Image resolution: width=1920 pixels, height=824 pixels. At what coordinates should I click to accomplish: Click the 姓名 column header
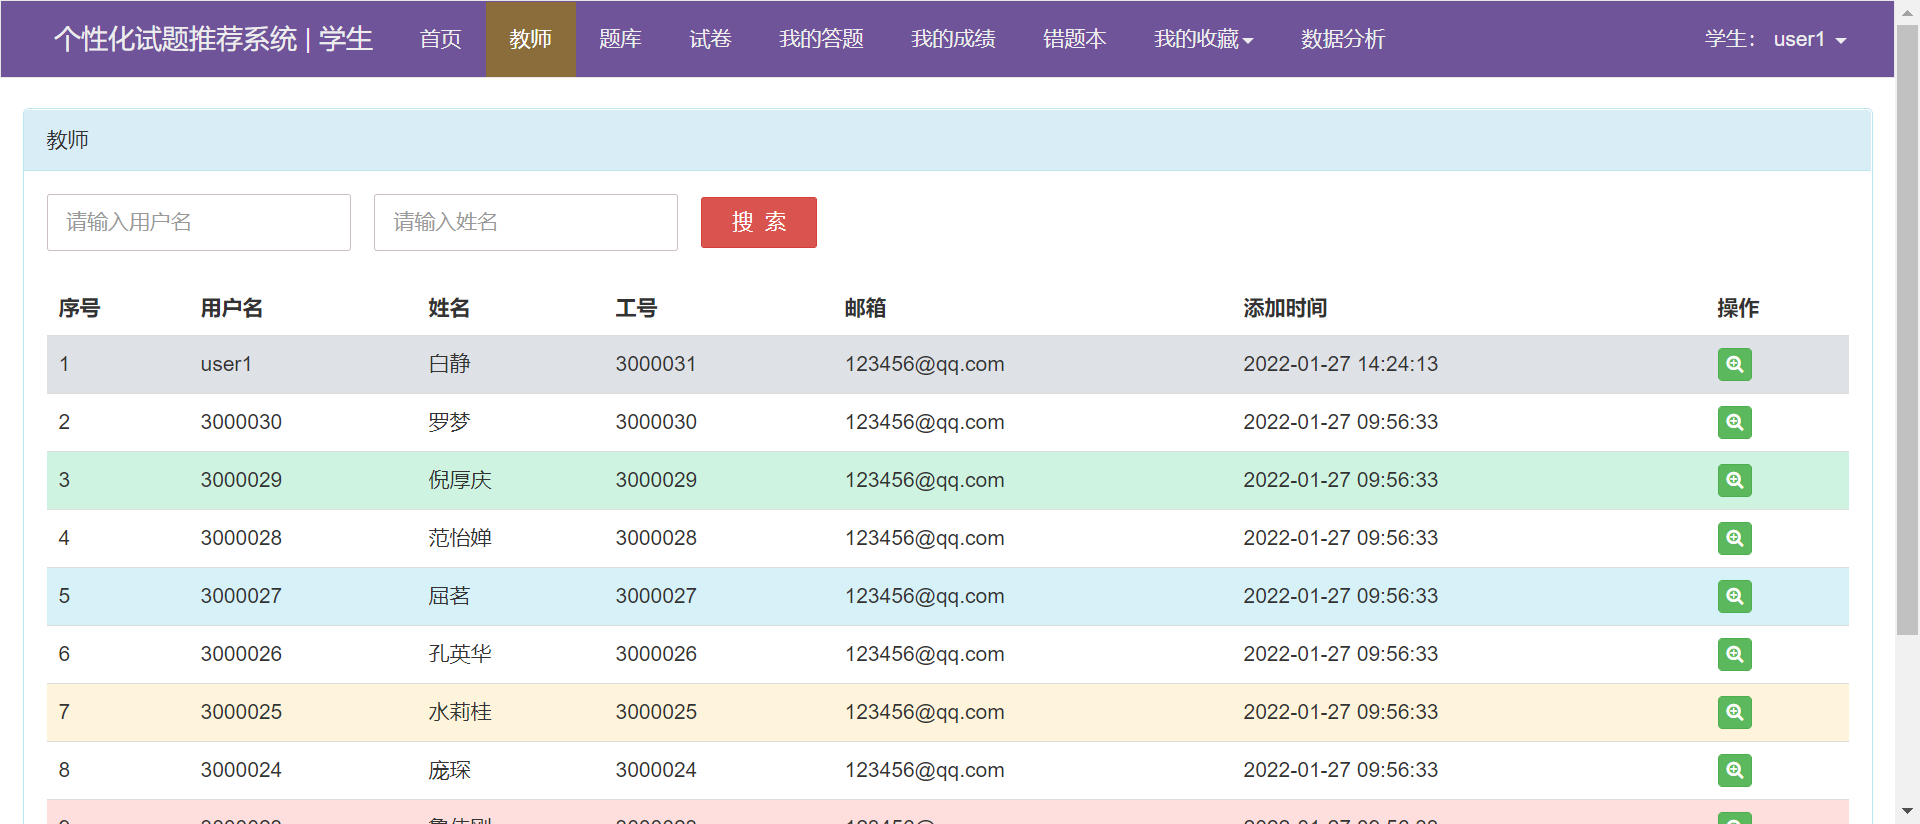449,308
